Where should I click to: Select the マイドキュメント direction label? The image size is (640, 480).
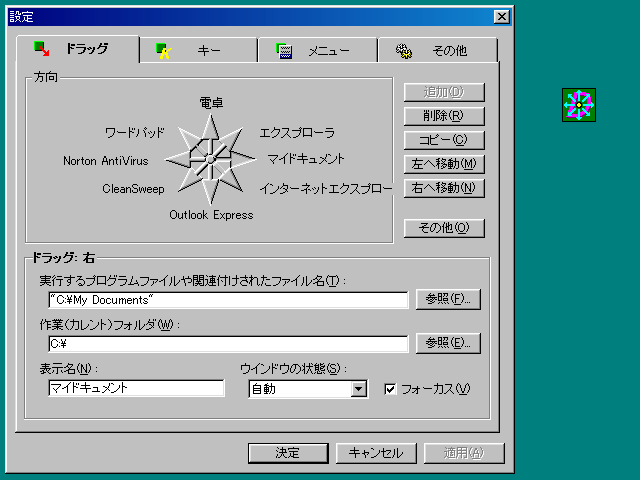306,159
